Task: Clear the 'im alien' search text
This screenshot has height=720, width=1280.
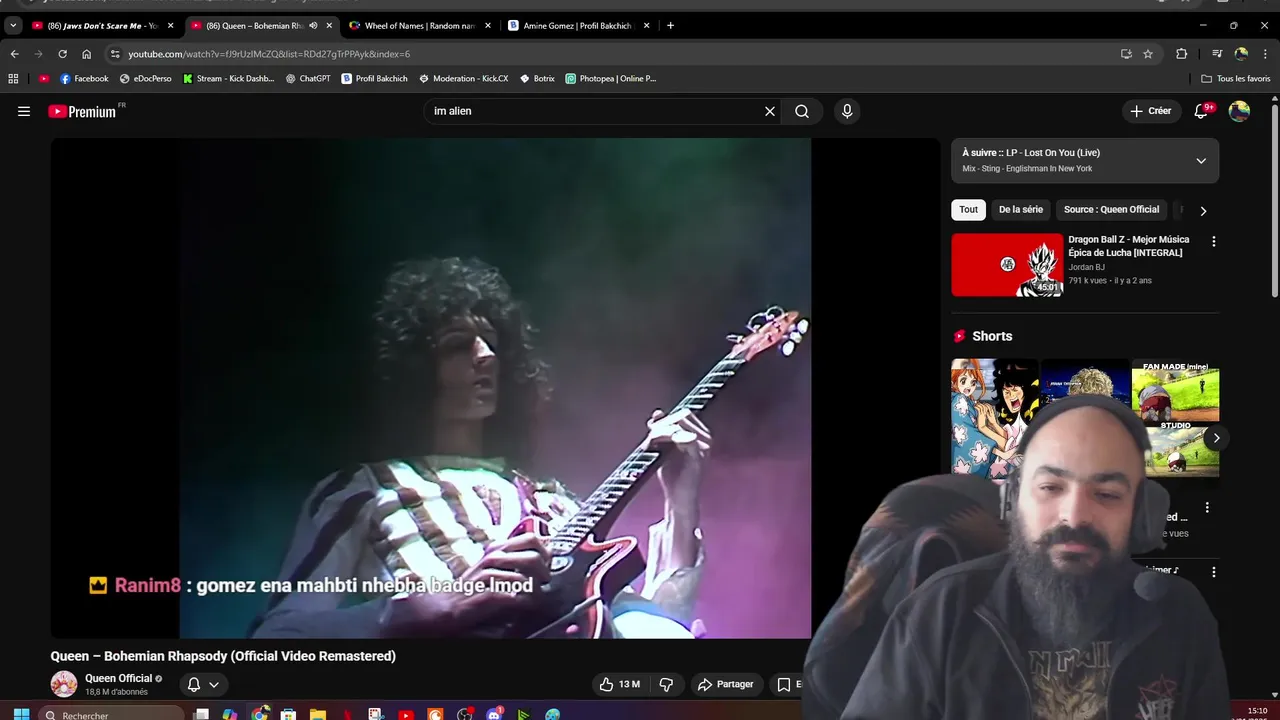Action: [x=770, y=111]
